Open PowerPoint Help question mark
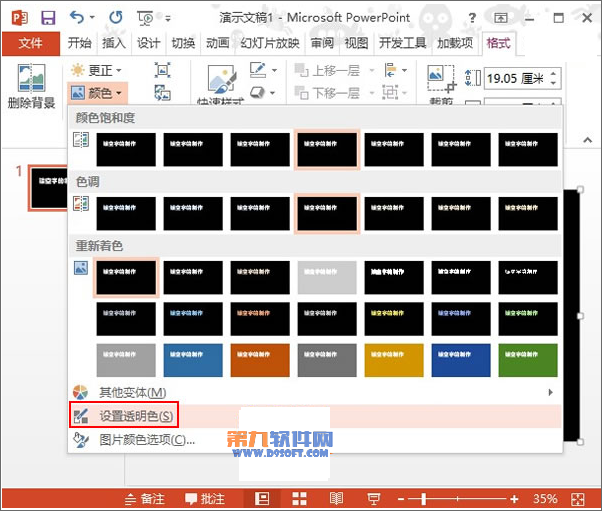 [x=472, y=18]
